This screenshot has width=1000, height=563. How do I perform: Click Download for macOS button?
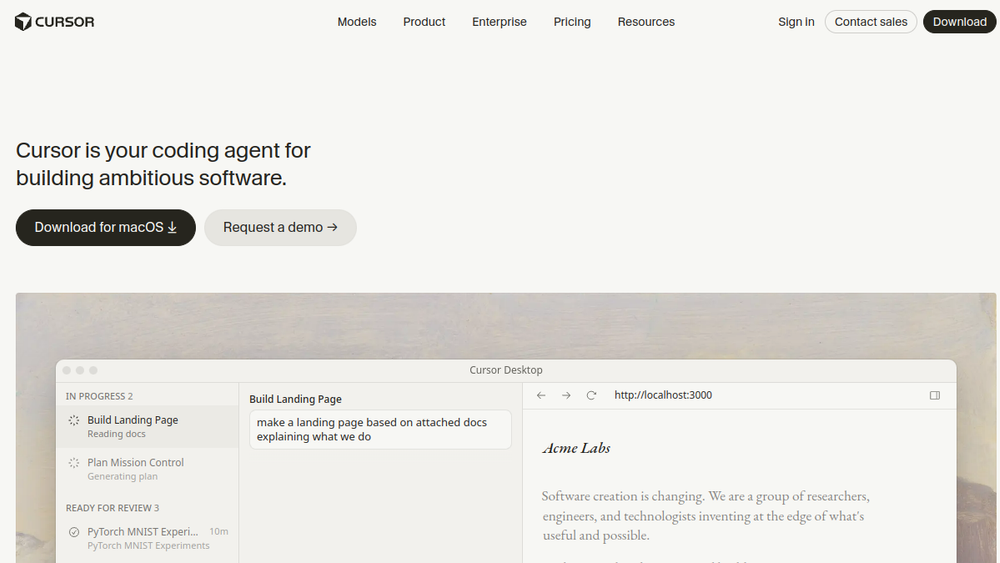[x=106, y=228]
